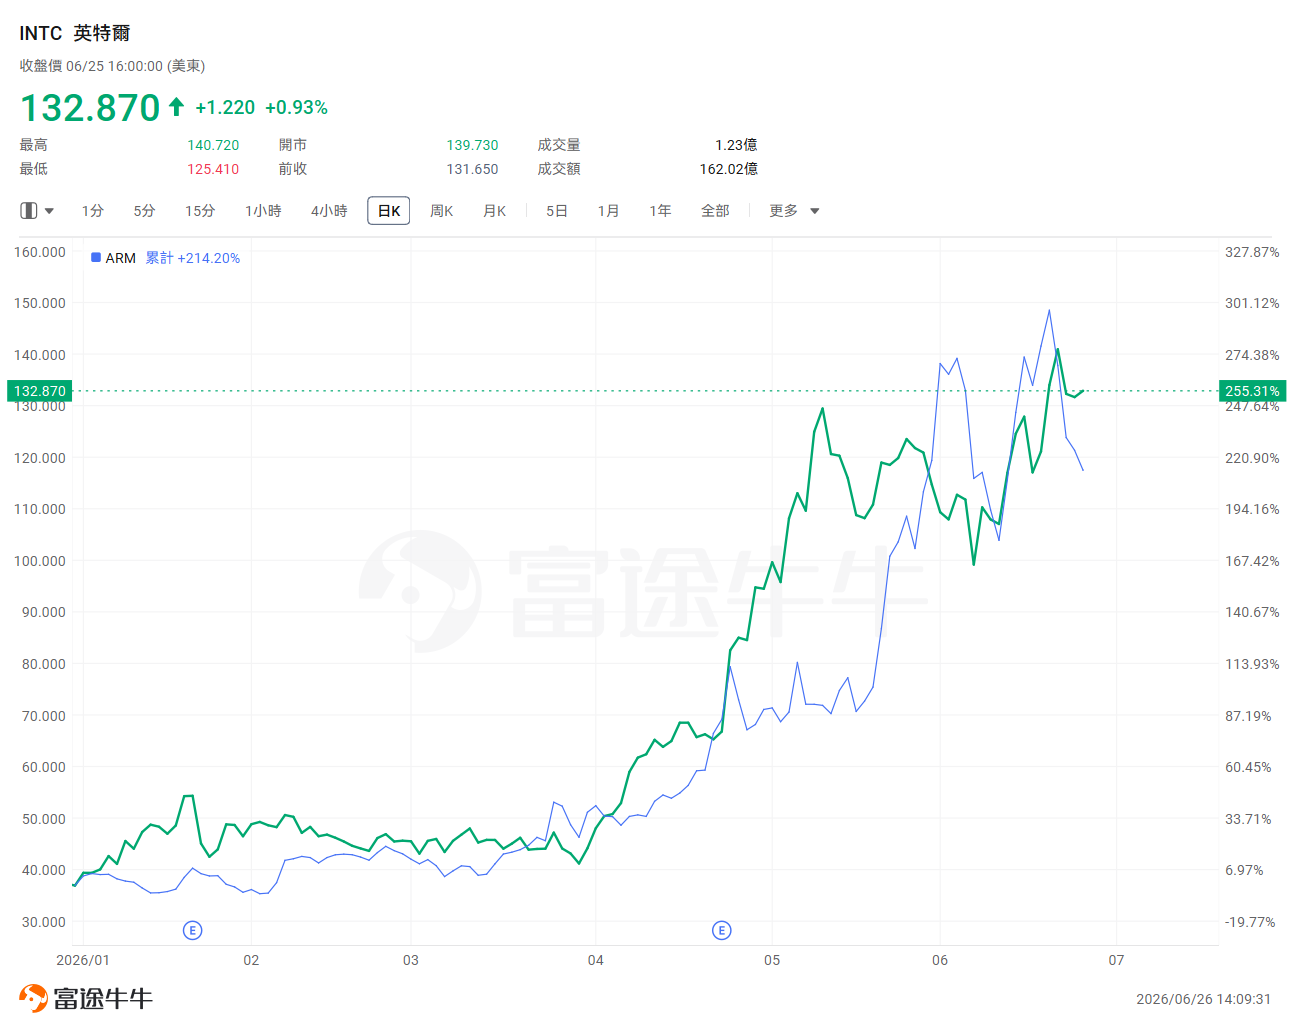Show the 1年 range
Viewport: 1291px width, 1031px height.
pyautogui.click(x=660, y=211)
